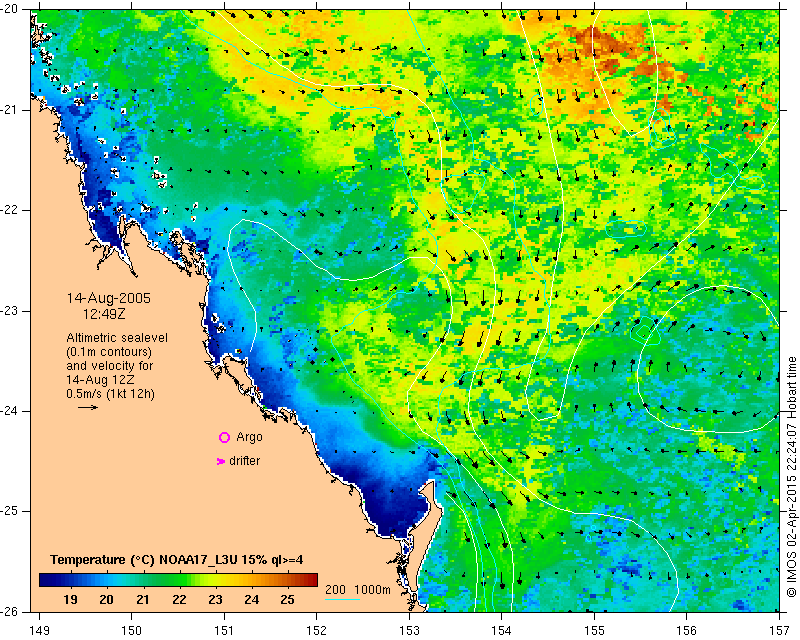Screen dimensions: 800x640
Task: Click the longitude 150 axis label
Action: [x=132, y=631]
